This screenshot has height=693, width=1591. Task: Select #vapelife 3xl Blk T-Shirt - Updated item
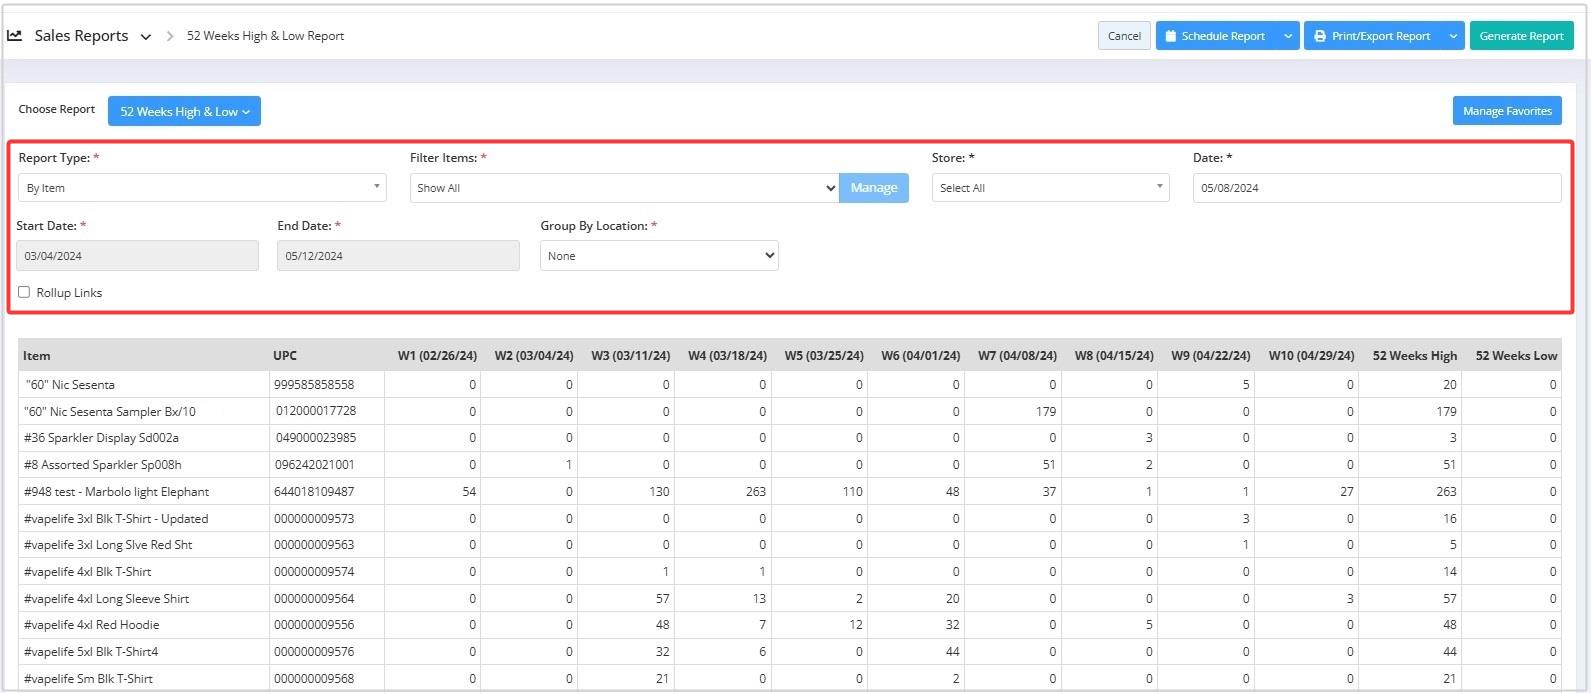point(115,519)
